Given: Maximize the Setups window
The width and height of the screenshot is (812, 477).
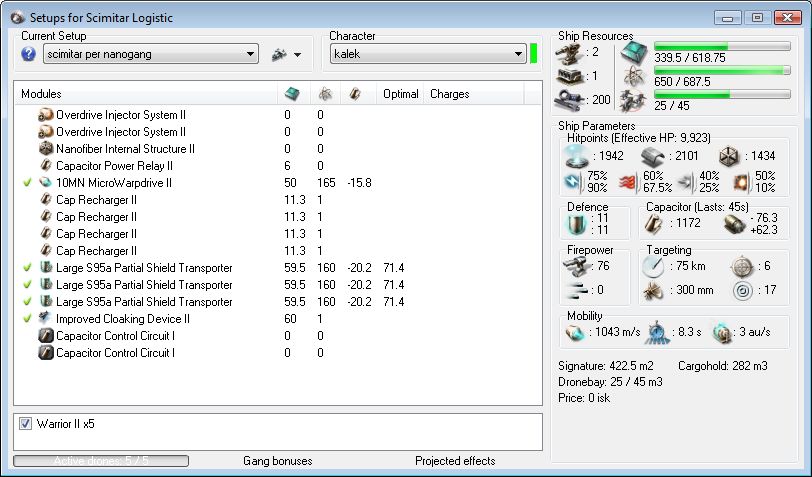Looking at the screenshot, I should click(758, 18).
